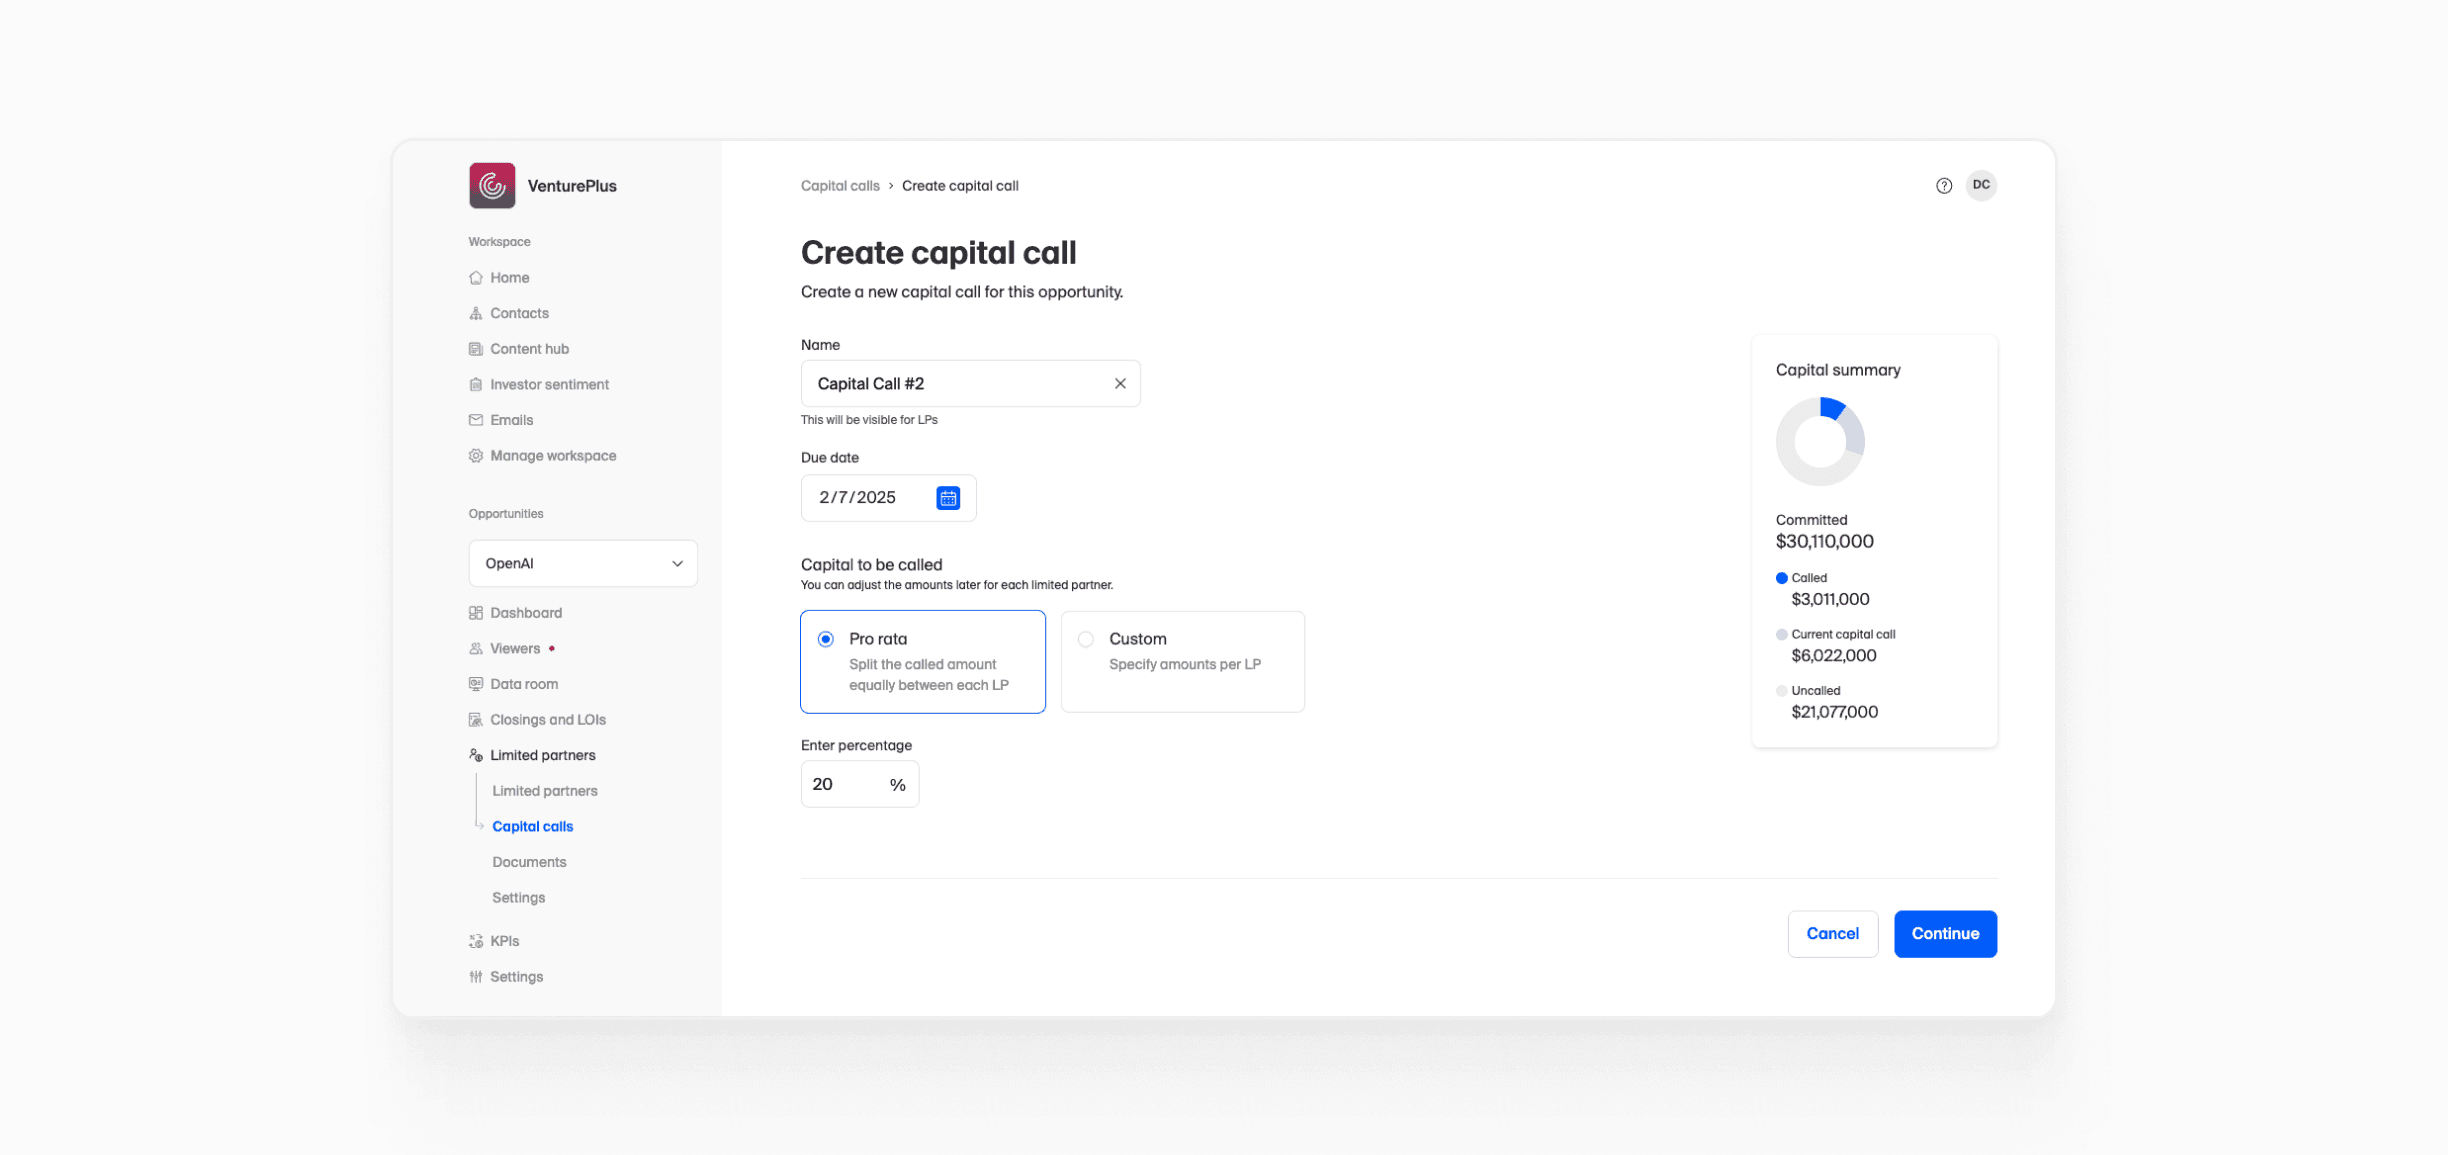Click the DC user avatar
The height and width of the screenshot is (1155, 2448).
[1980, 185]
